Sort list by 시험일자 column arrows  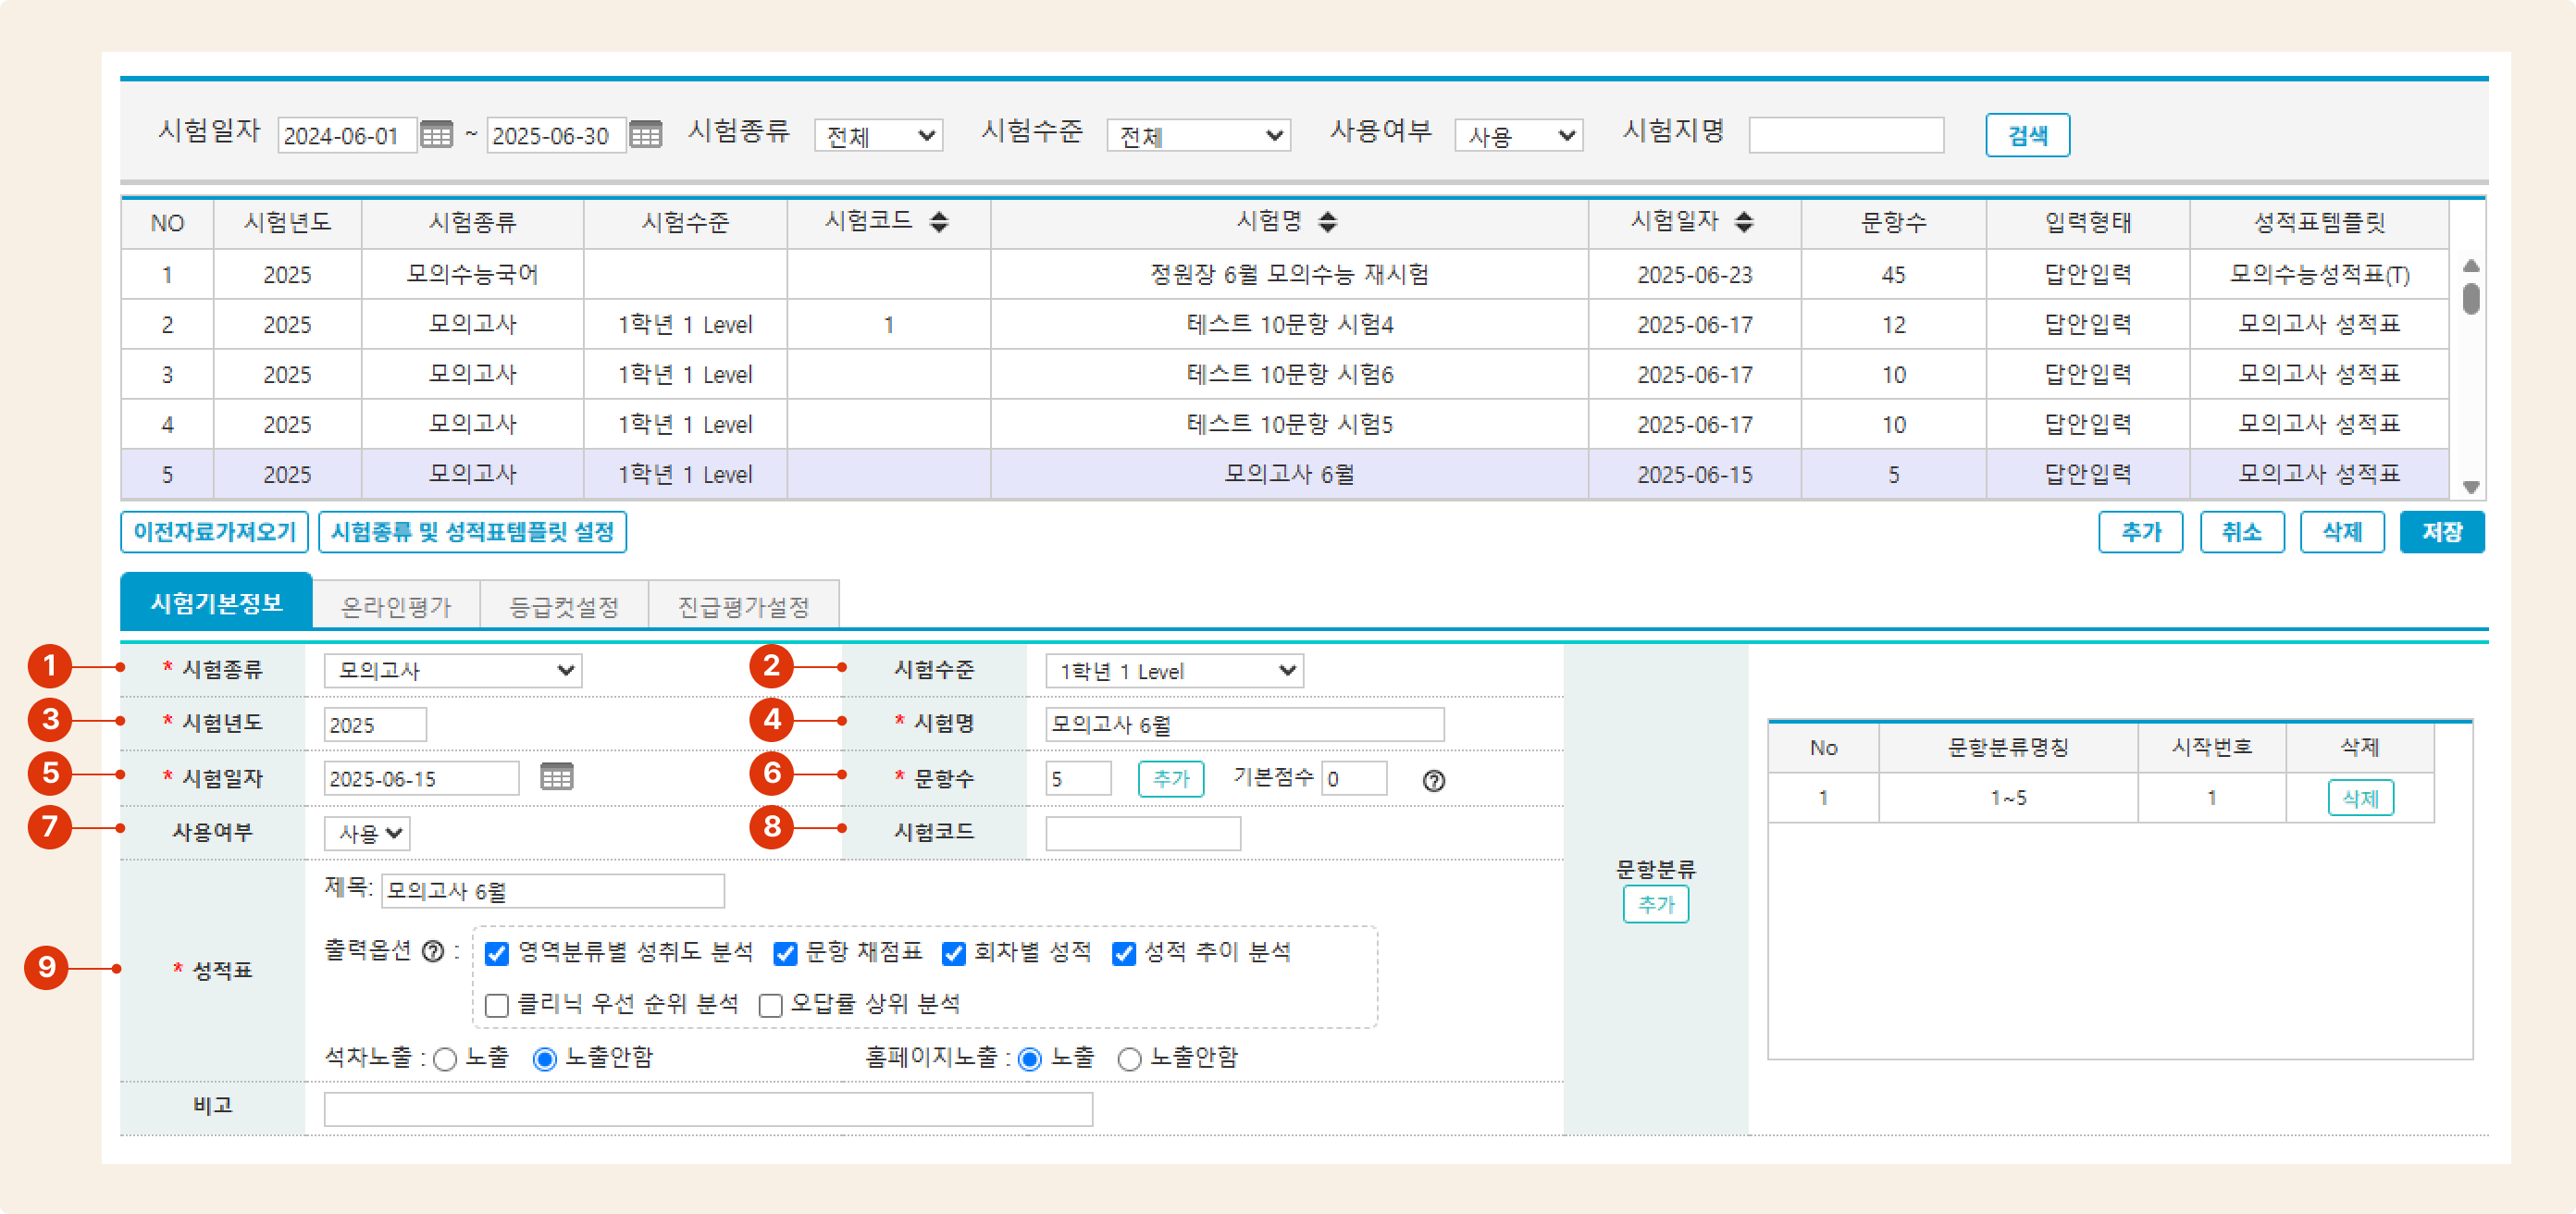(x=1743, y=222)
